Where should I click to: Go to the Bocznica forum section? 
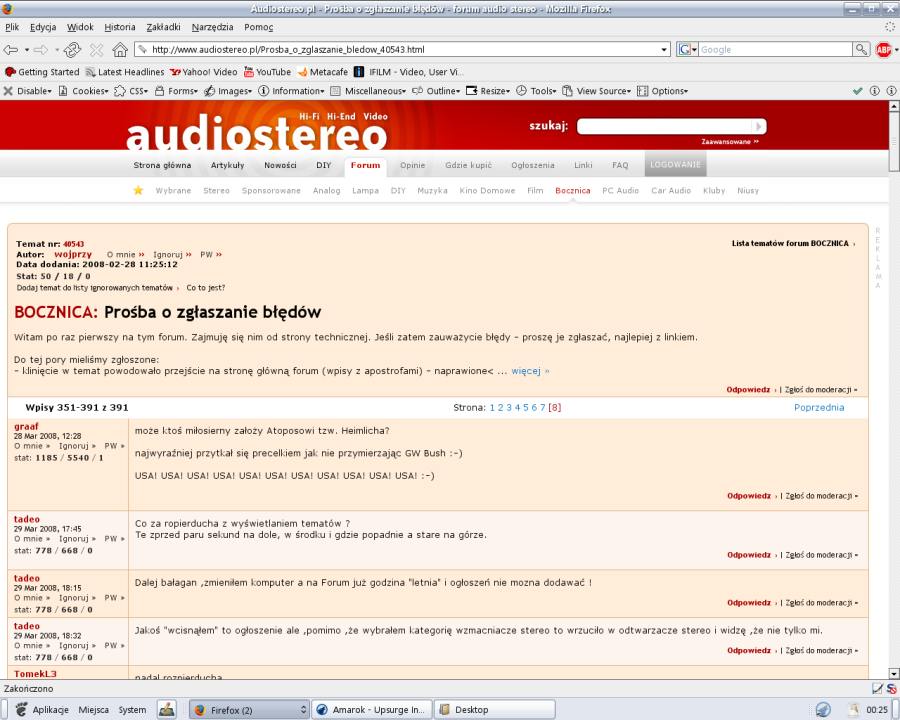pos(572,191)
